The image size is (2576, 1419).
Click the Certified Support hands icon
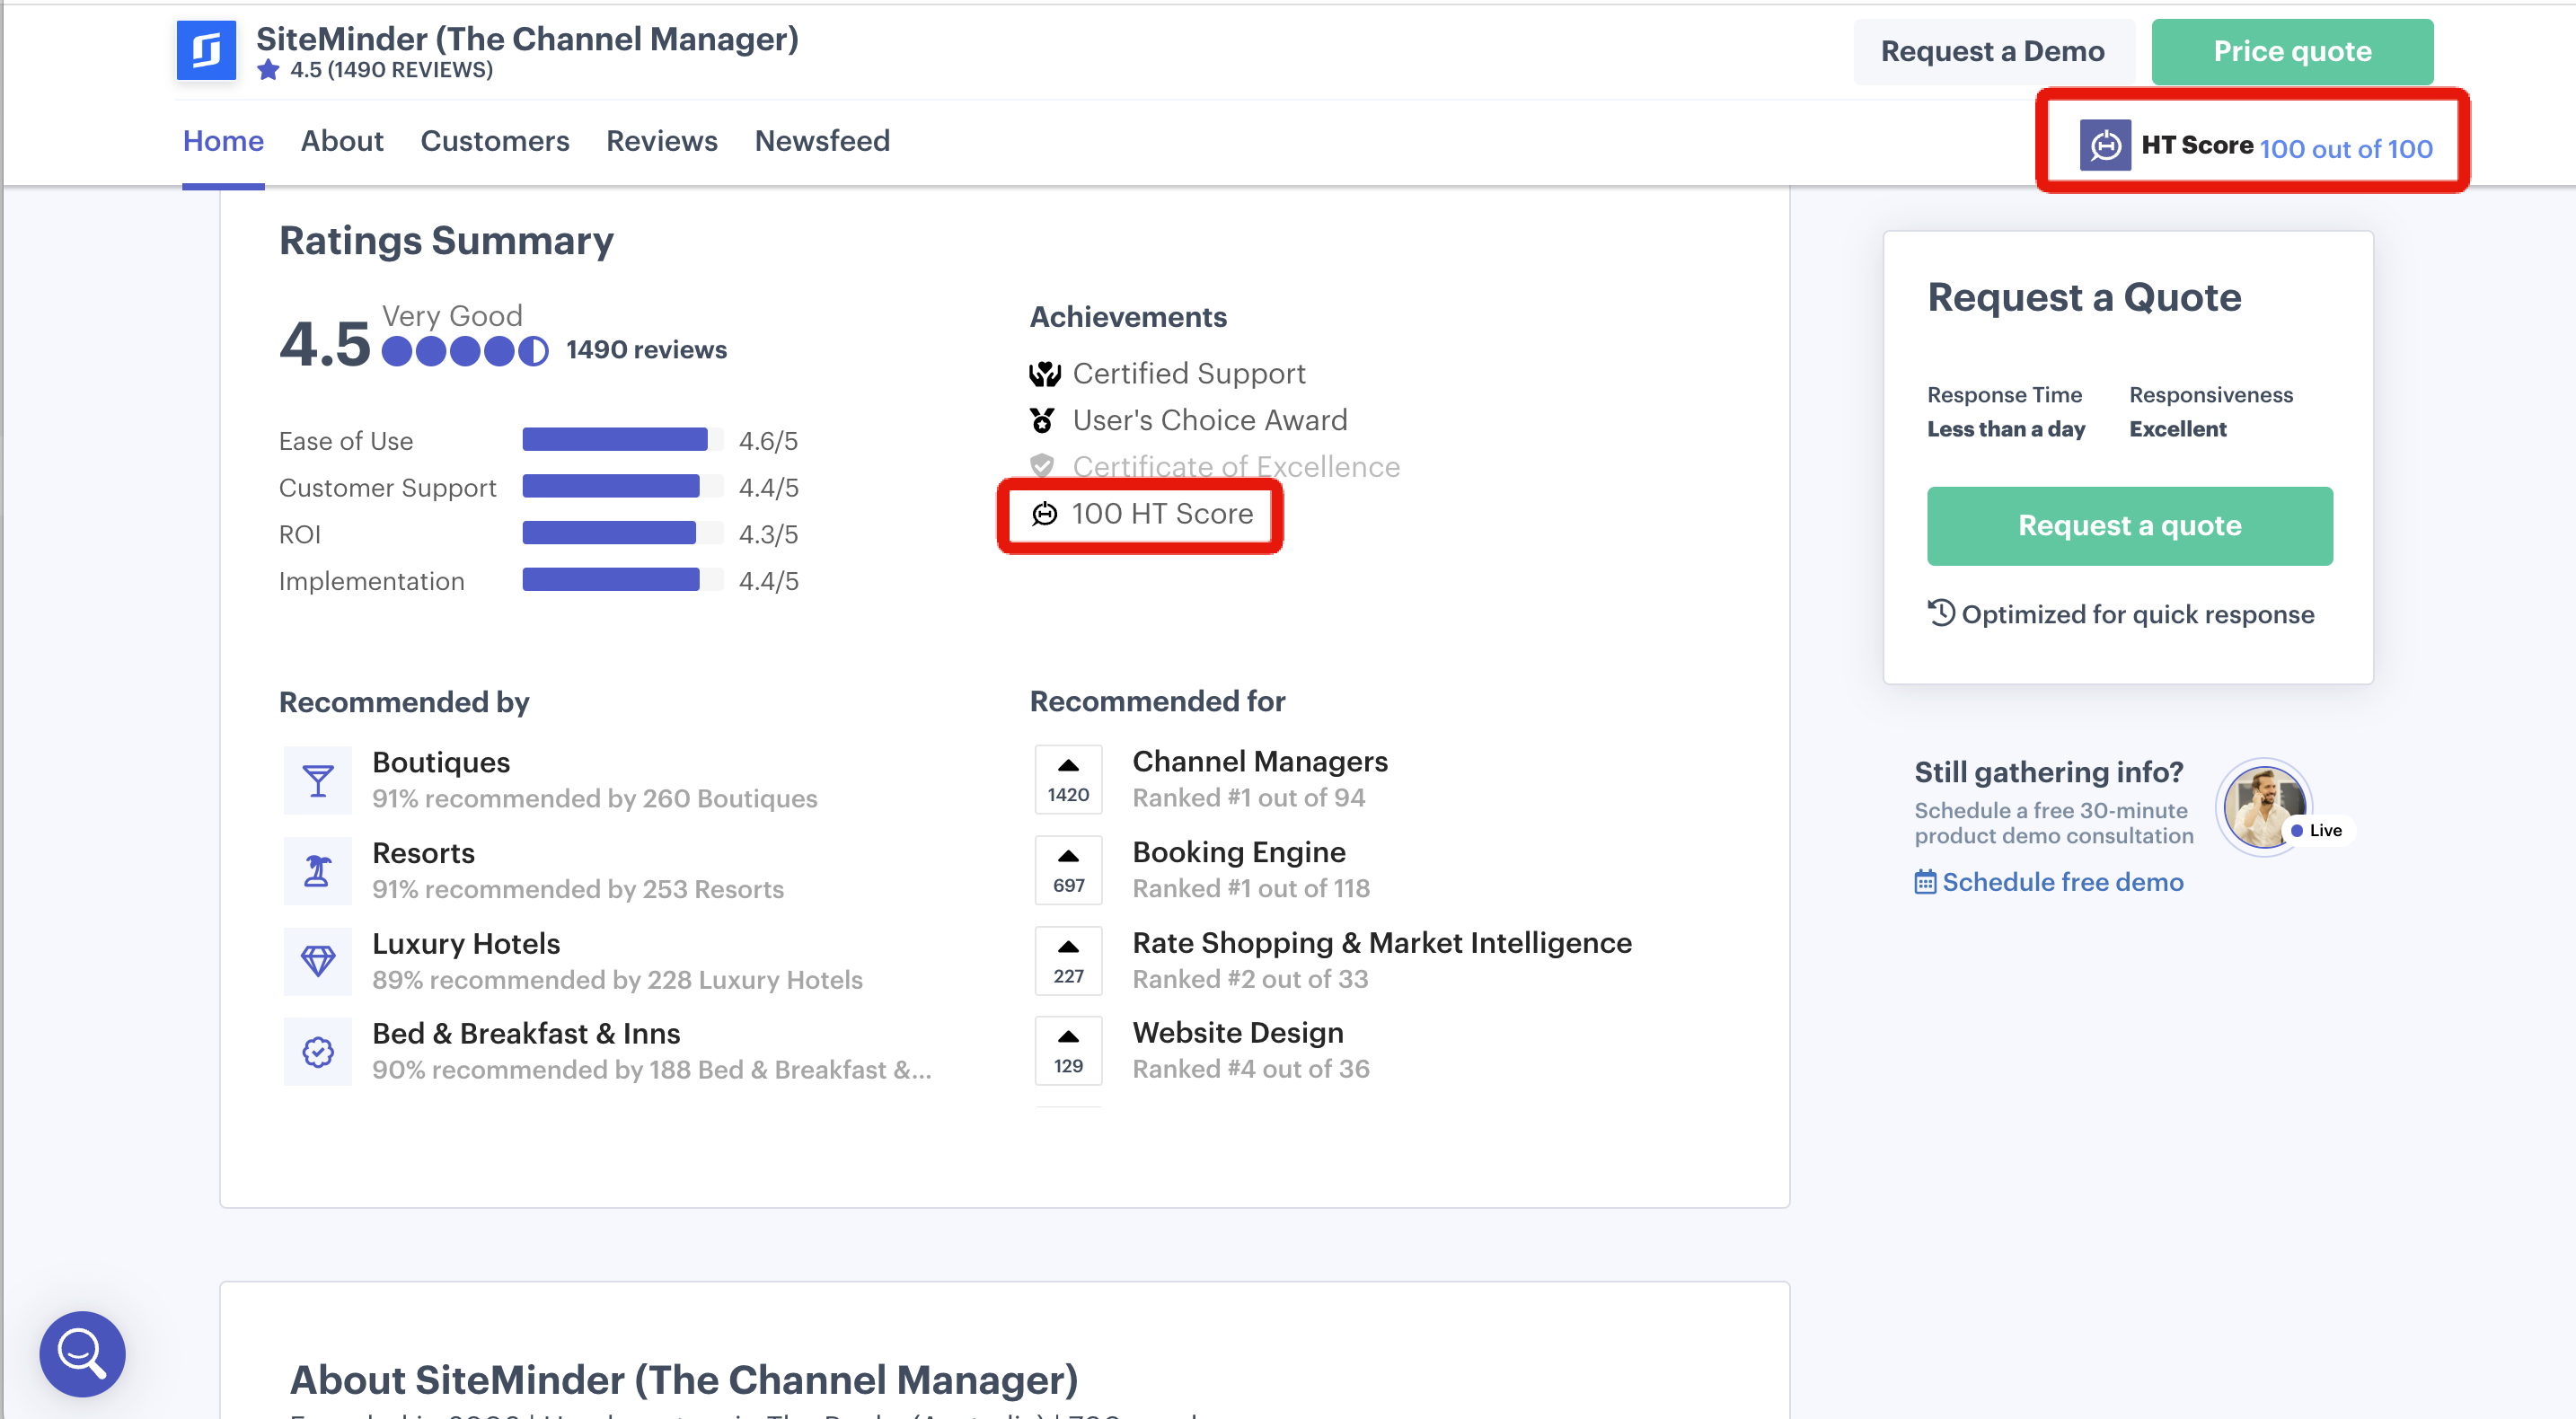(x=1044, y=374)
